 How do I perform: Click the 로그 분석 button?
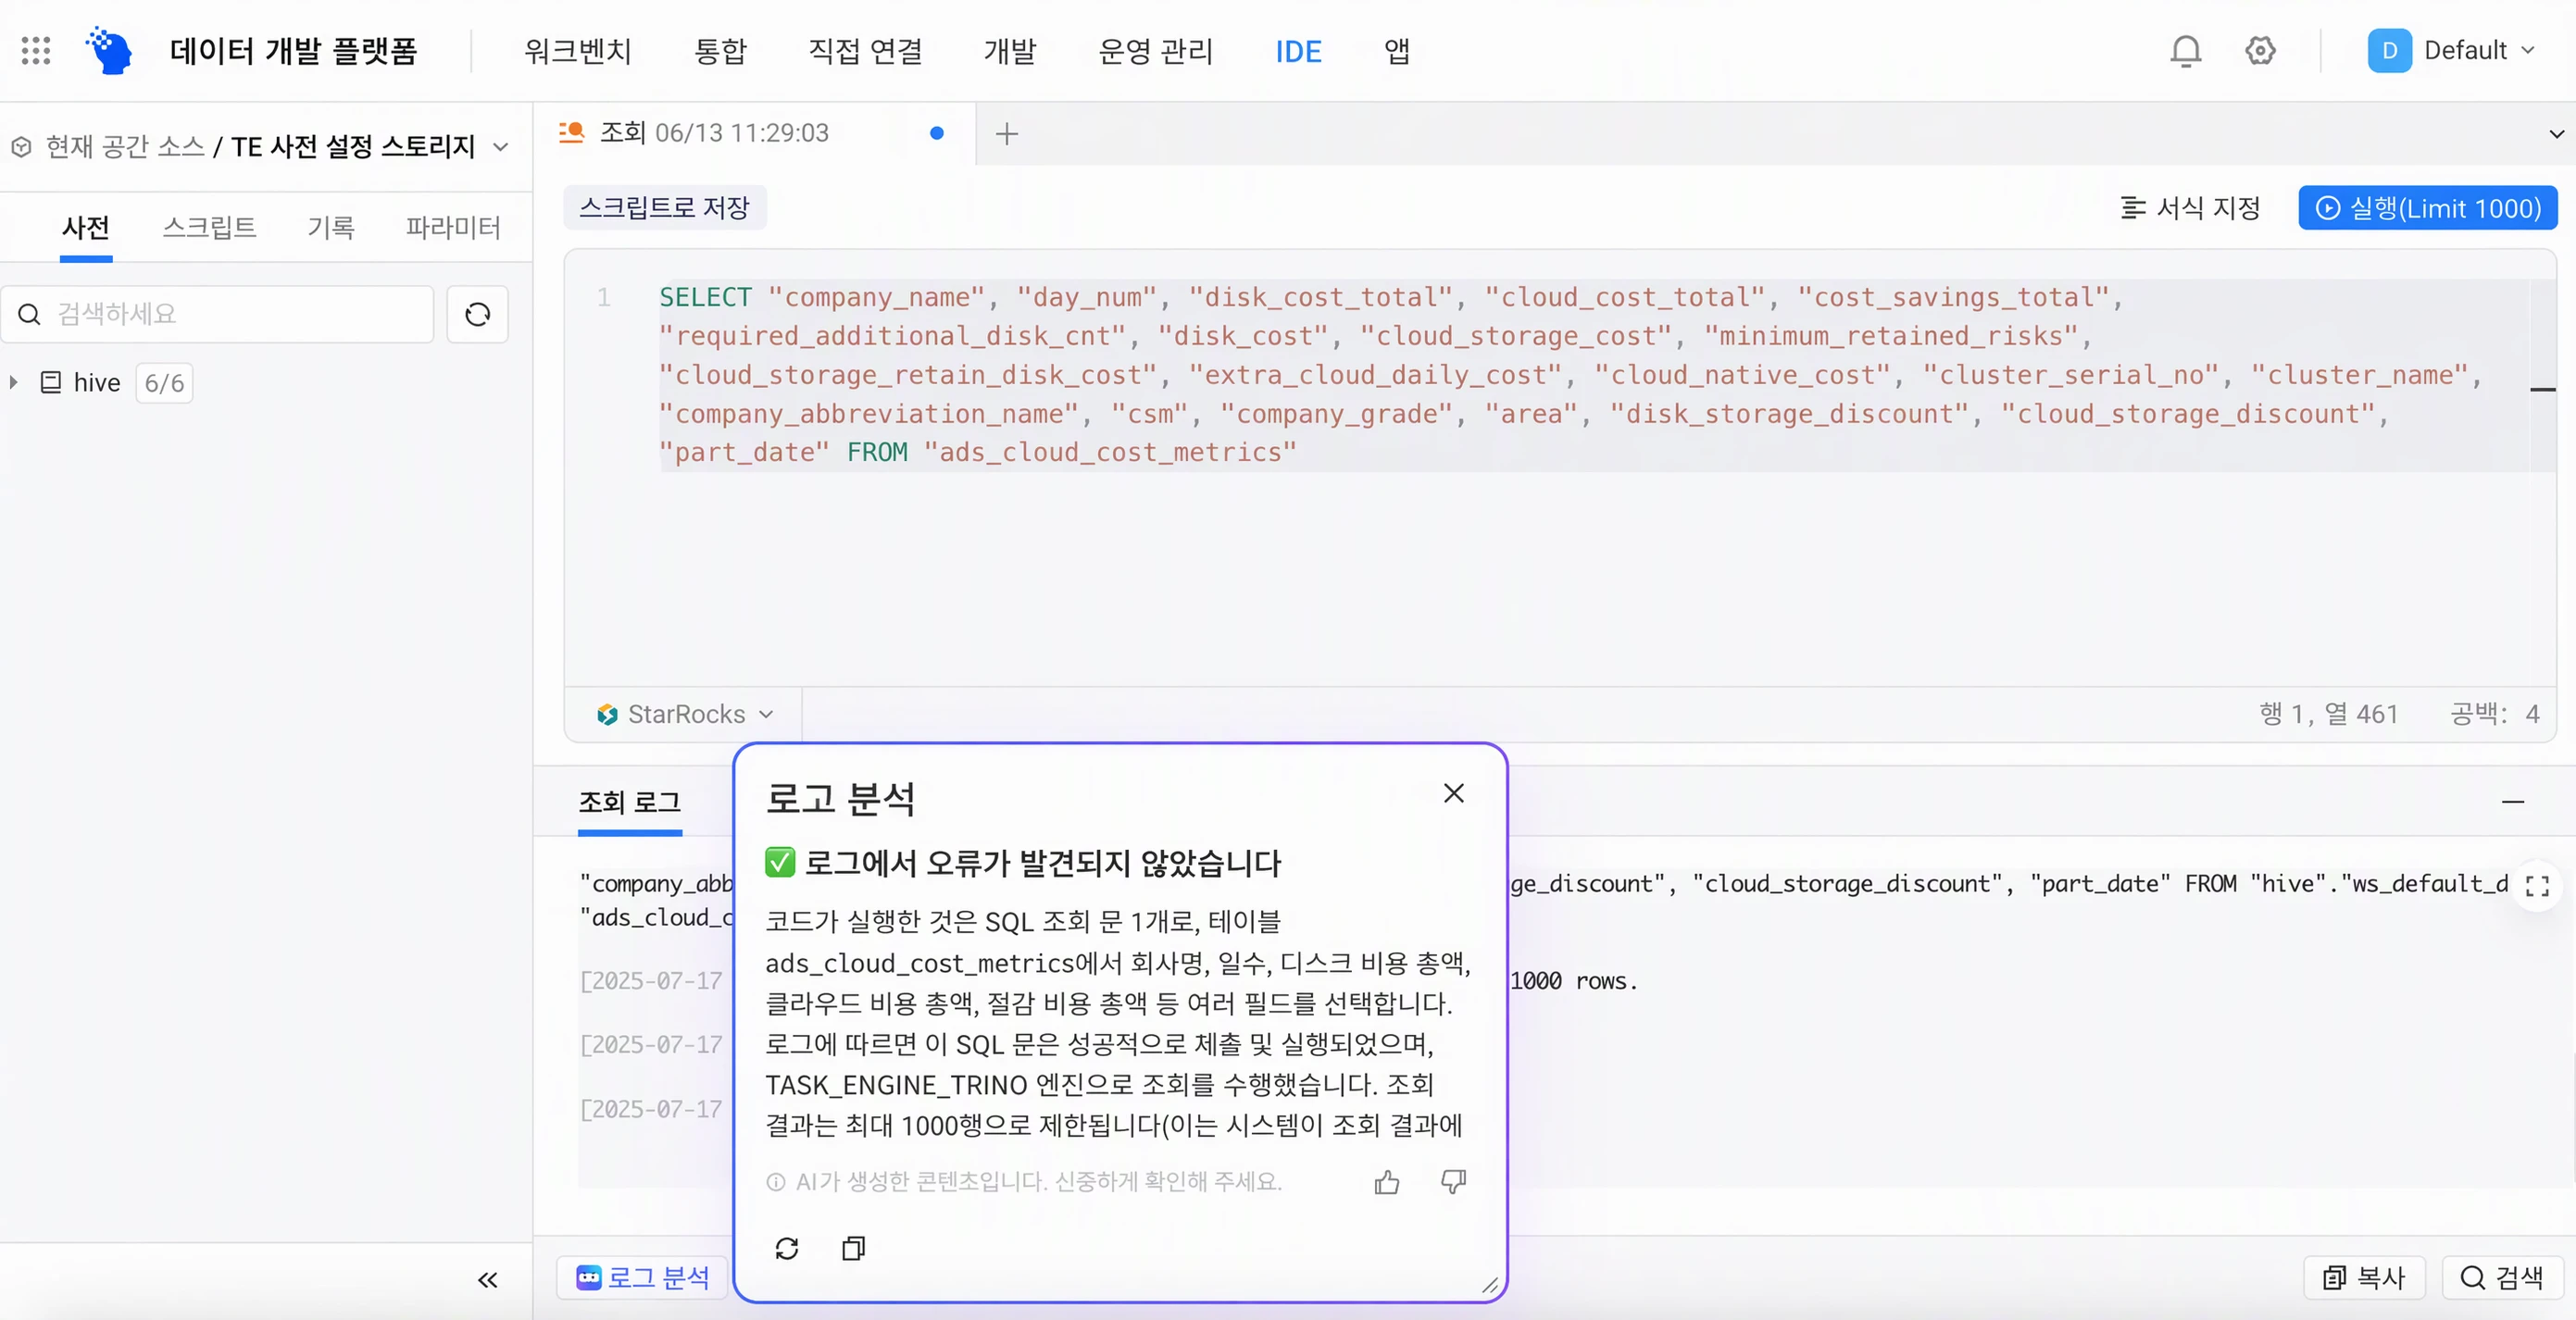point(642,1277)
